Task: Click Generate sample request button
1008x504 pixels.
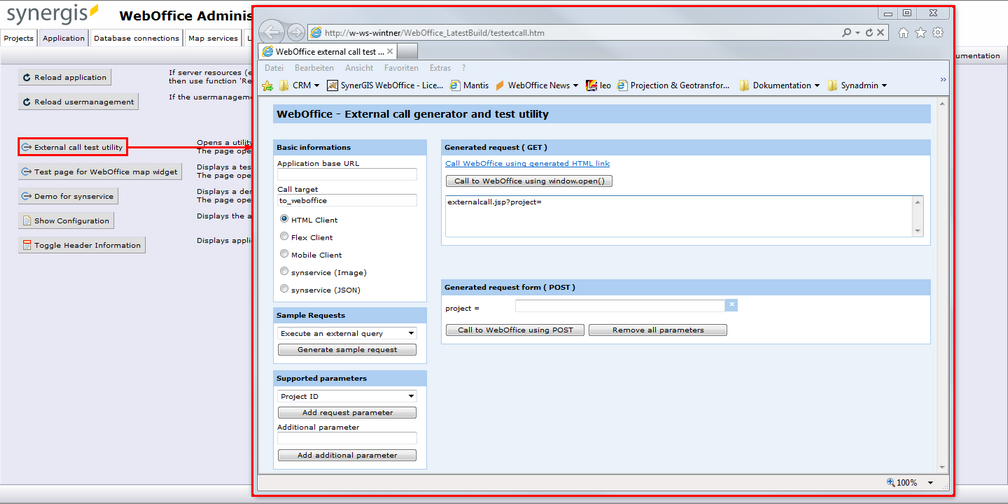Action: pos(347,350)
